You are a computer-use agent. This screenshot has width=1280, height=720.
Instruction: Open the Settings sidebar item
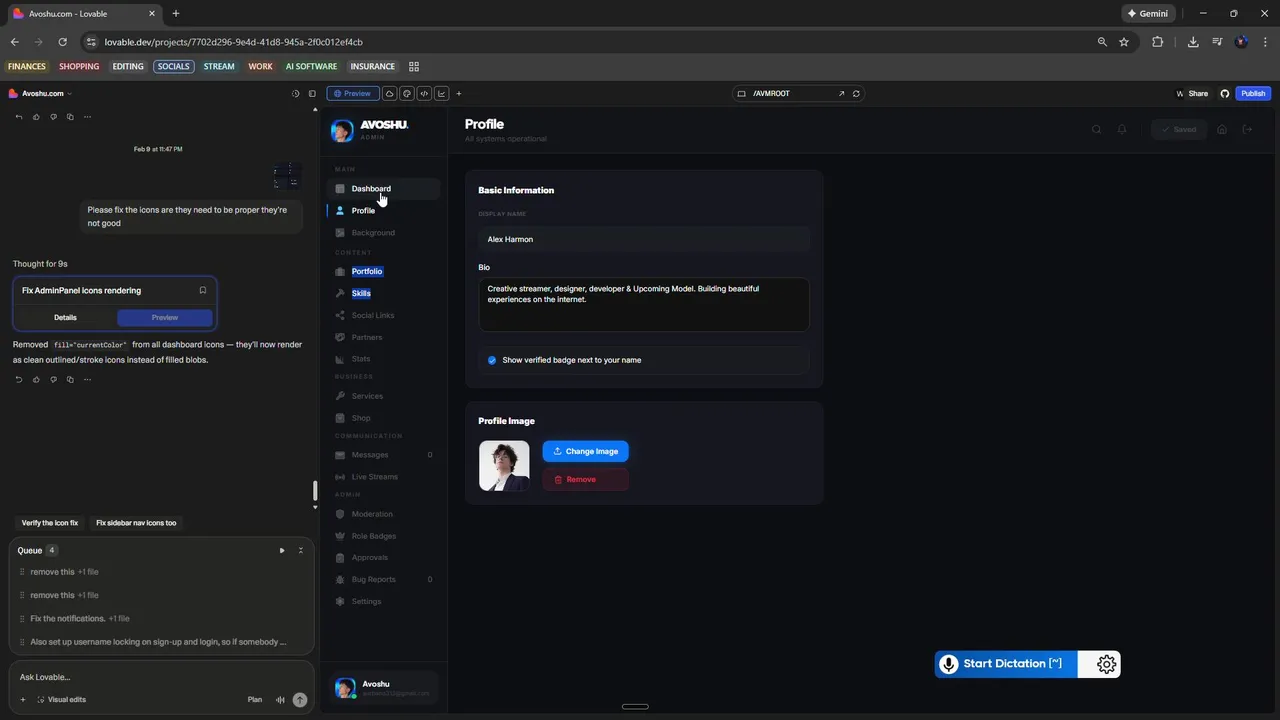point(384,601)
